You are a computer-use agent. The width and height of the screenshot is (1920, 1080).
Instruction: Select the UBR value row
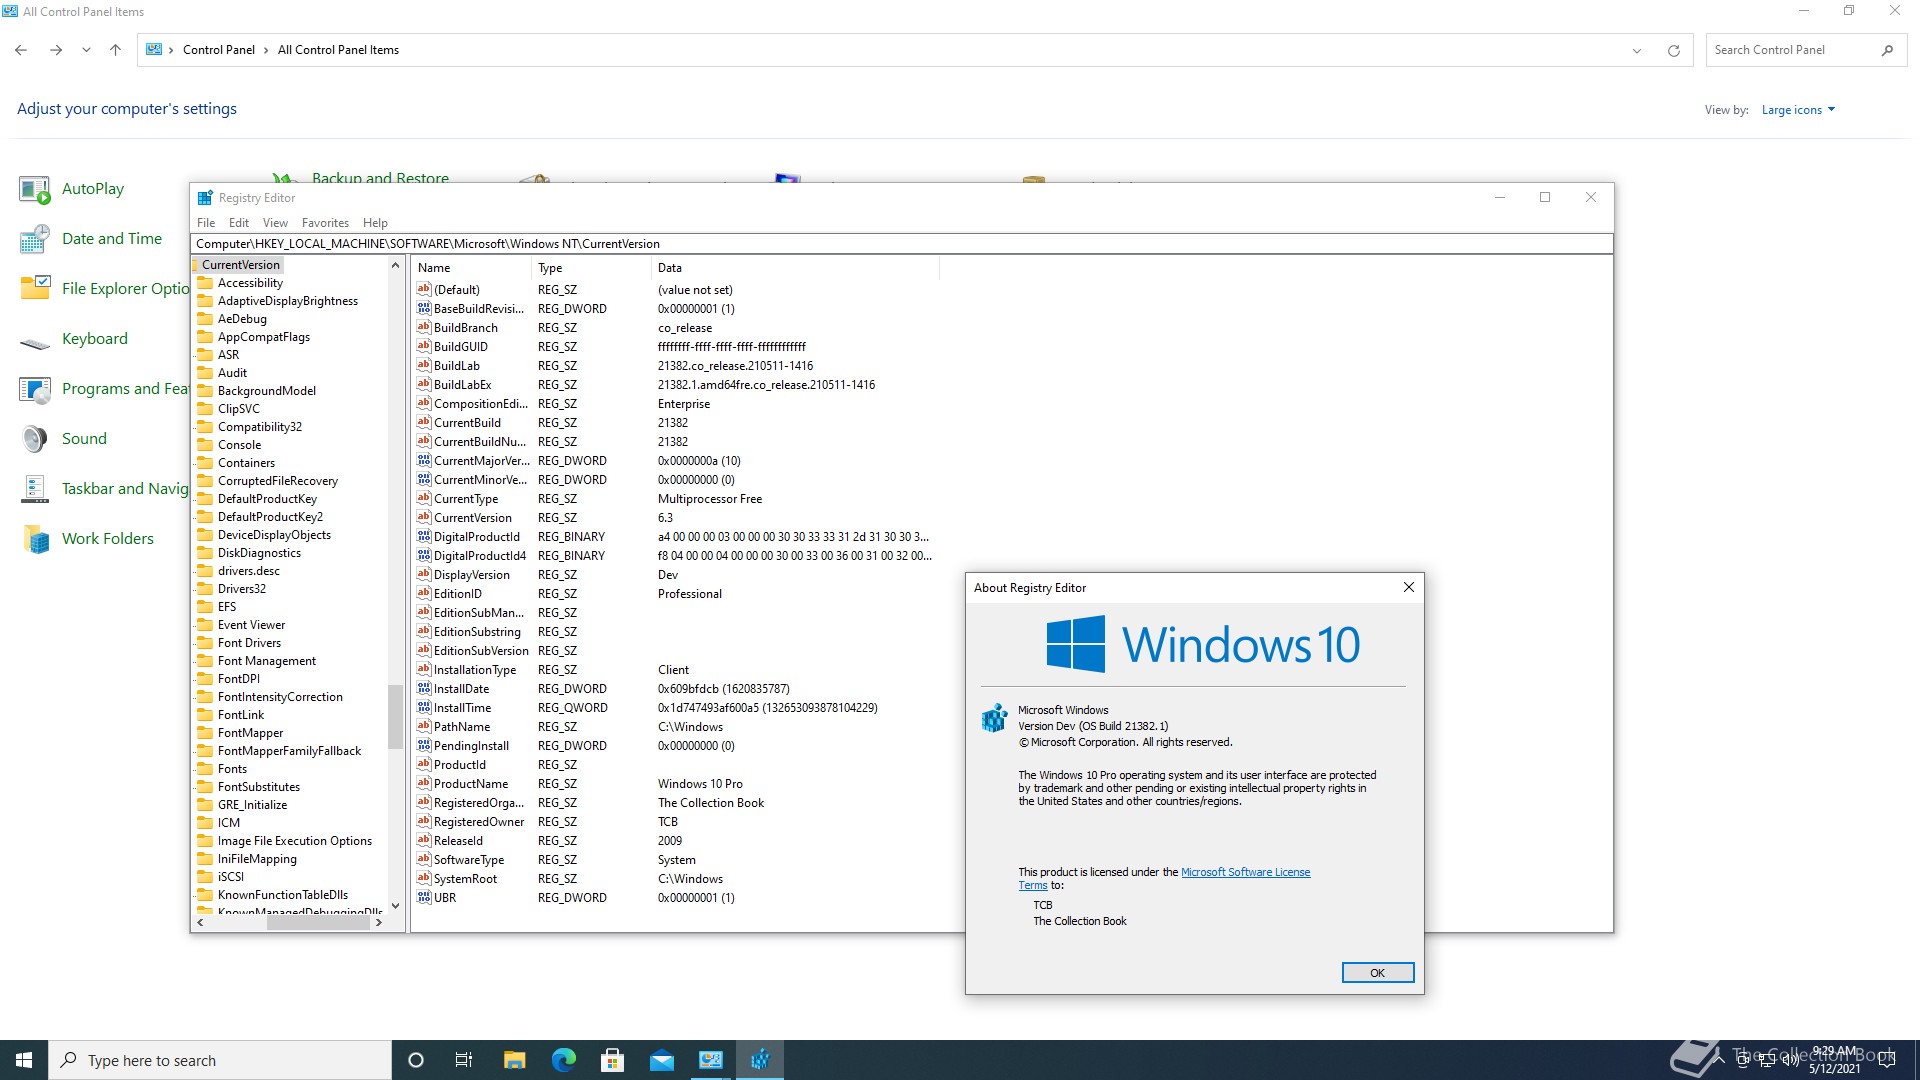click(x=678, y=898)
